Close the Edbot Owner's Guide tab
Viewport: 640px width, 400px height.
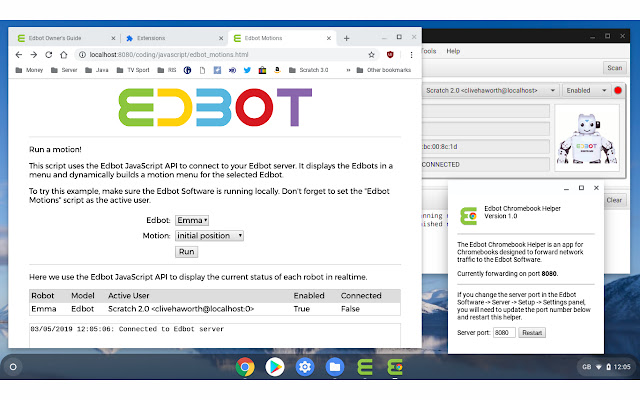point(113,38)
